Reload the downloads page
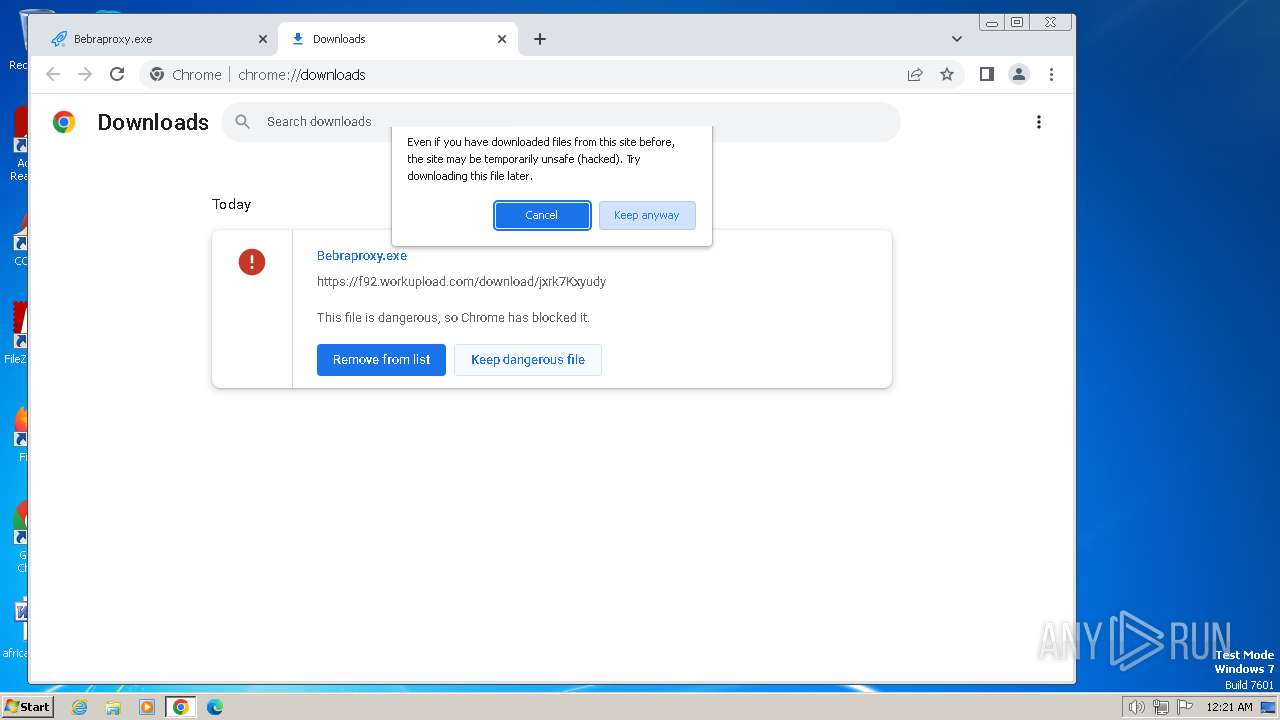 tap(117, 74)
